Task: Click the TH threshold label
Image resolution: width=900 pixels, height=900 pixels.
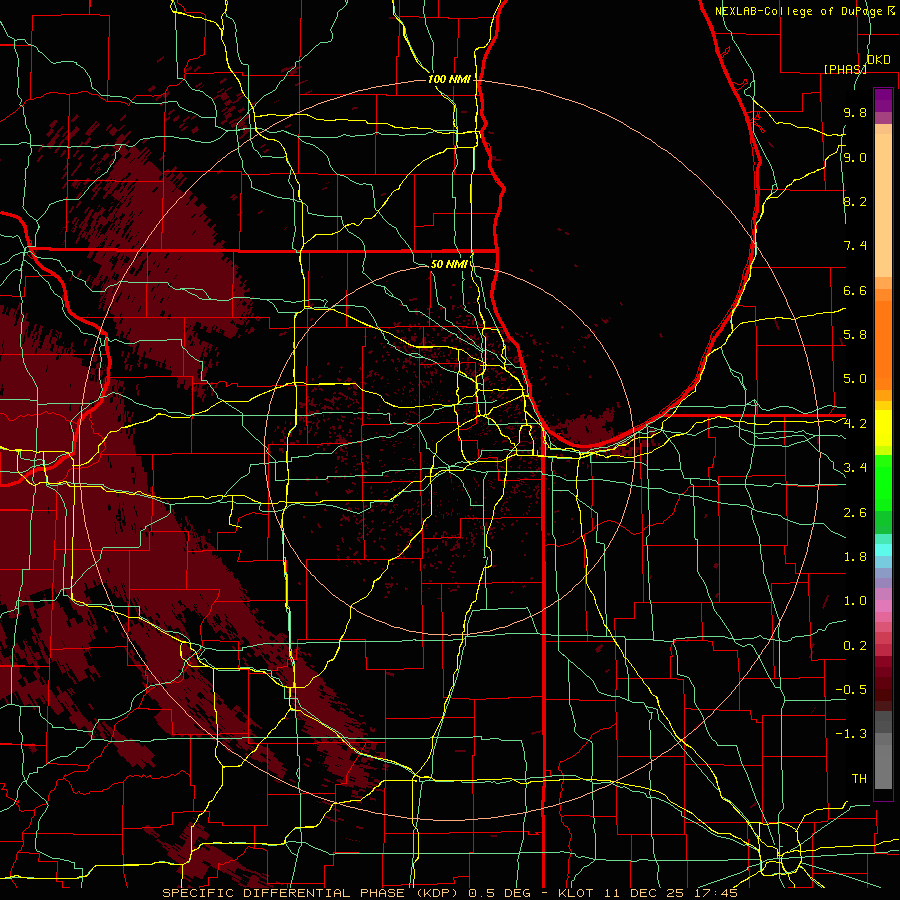Action: click(x=859, y=779)
